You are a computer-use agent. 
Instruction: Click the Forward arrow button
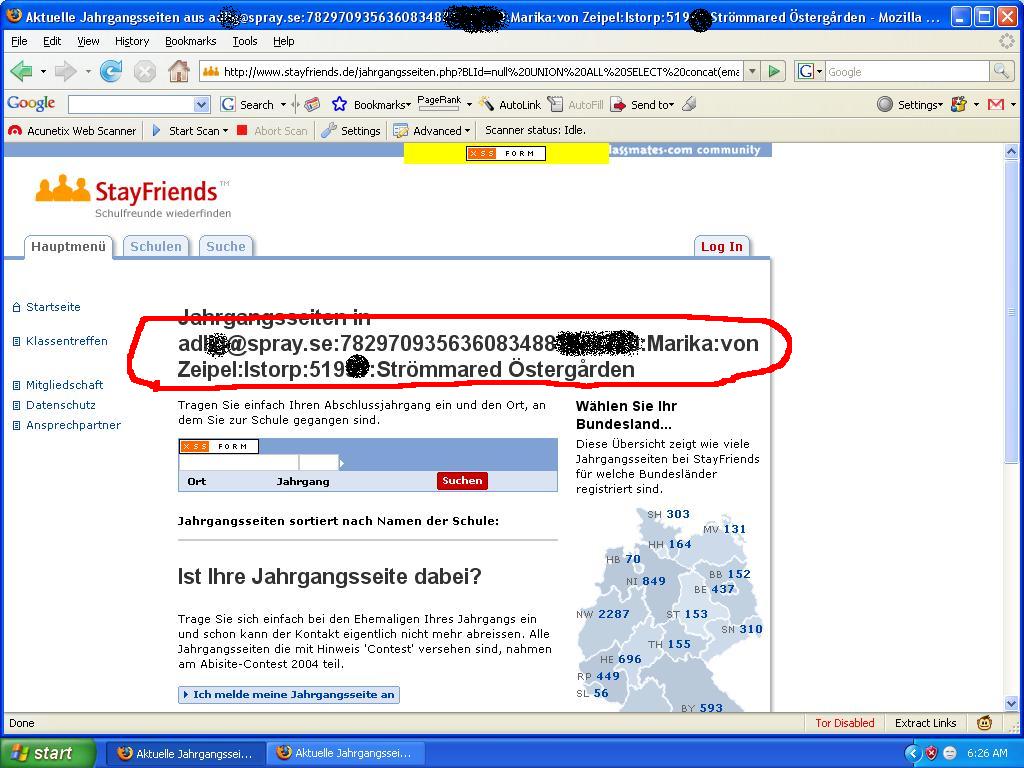[x=65, y=71]
